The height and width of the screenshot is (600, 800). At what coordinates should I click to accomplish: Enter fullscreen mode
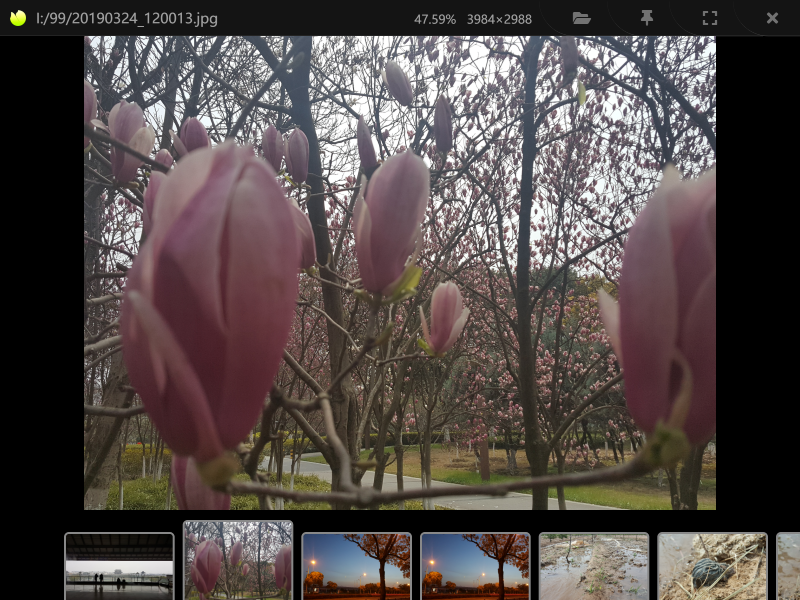pyautogui.click(x=710, y=18)
